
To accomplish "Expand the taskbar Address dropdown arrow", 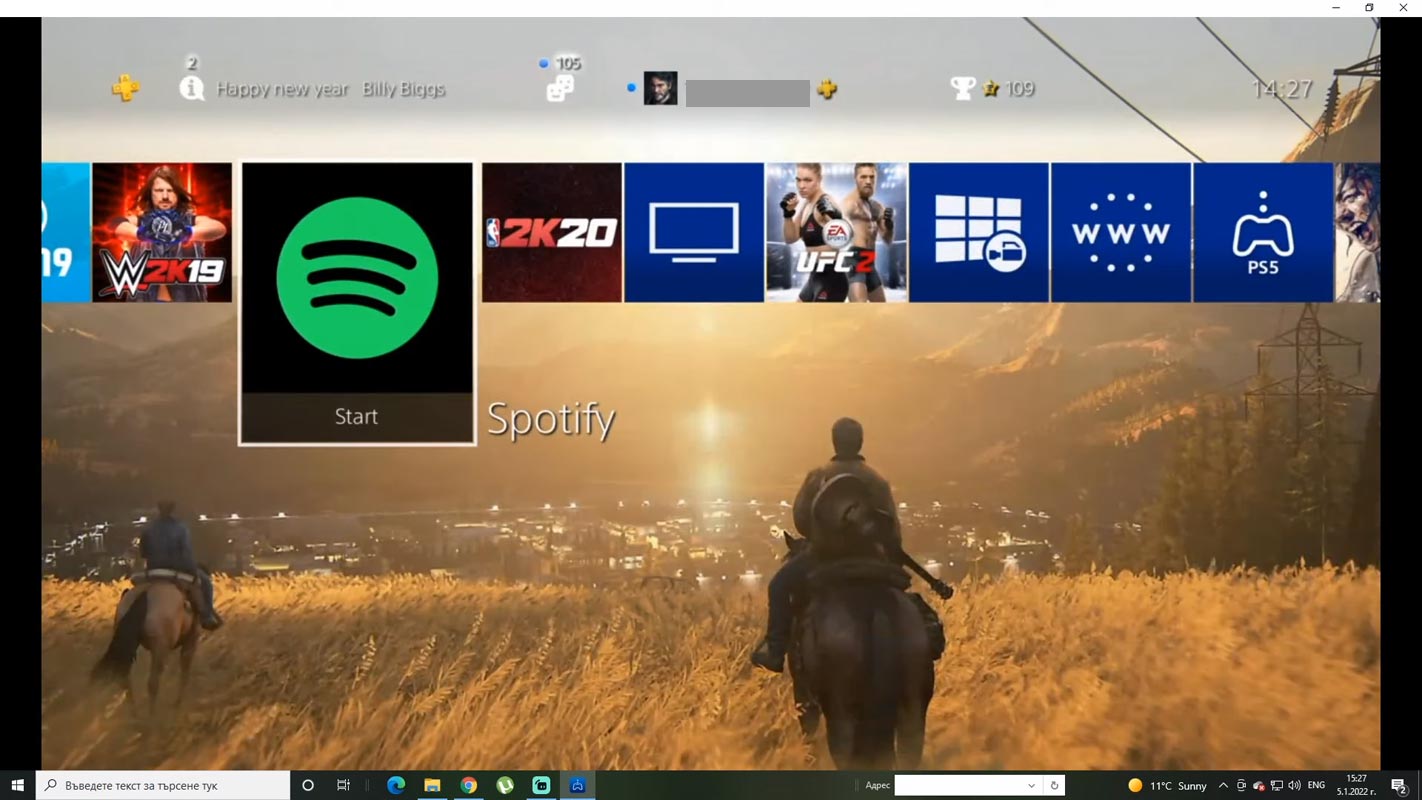I will point(1032,785).
